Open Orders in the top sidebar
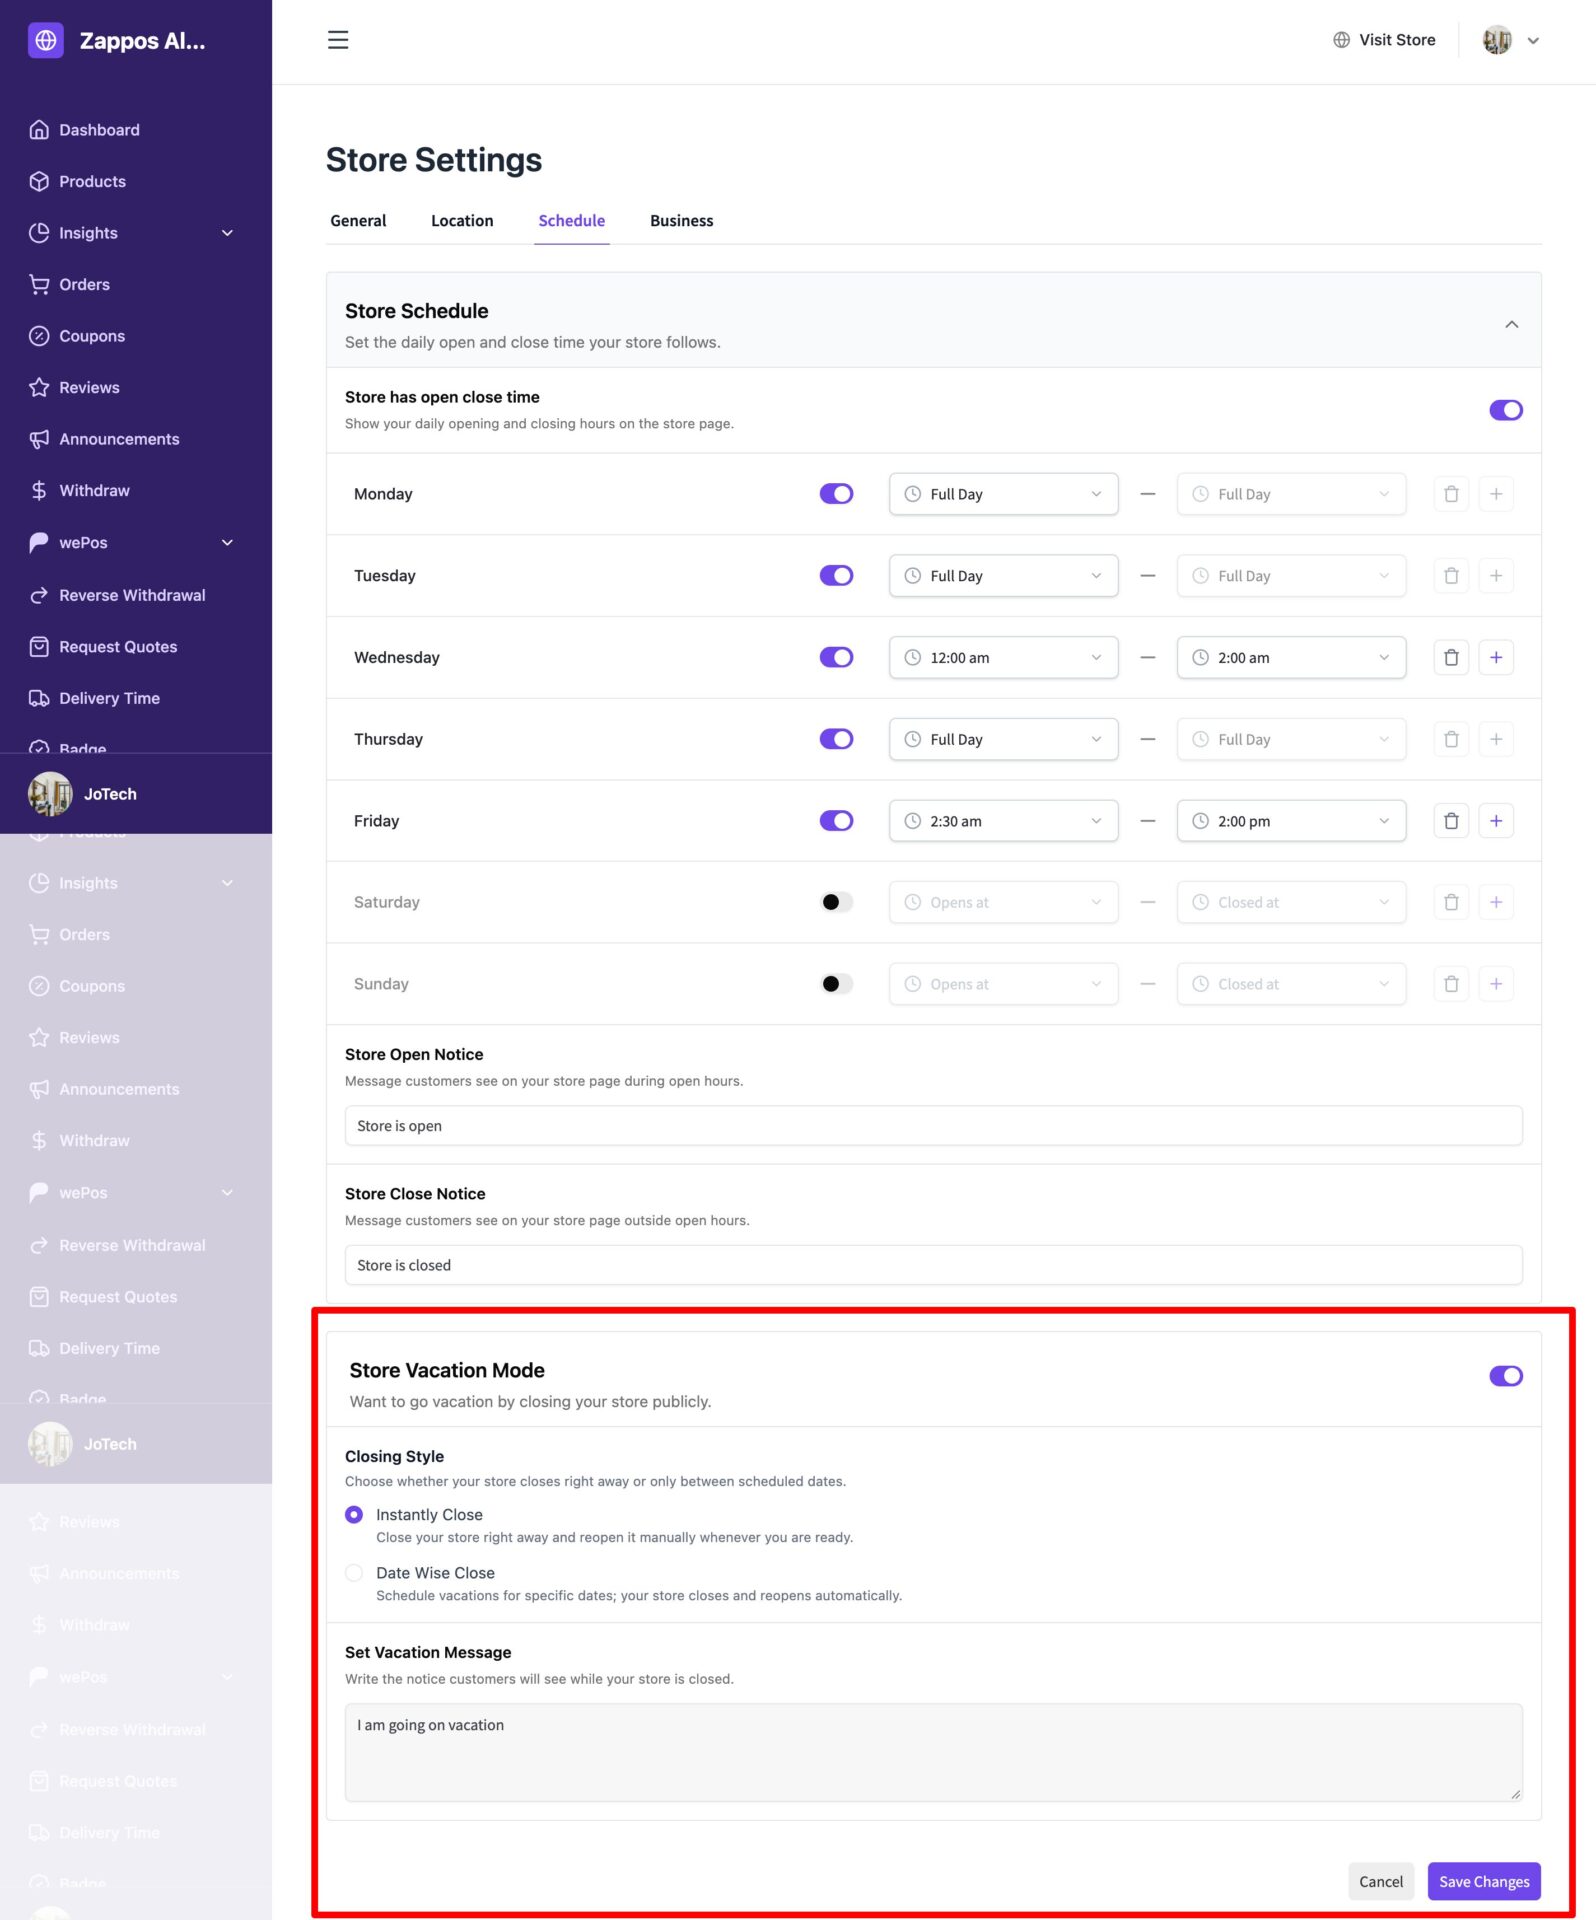 pos(84,284)
